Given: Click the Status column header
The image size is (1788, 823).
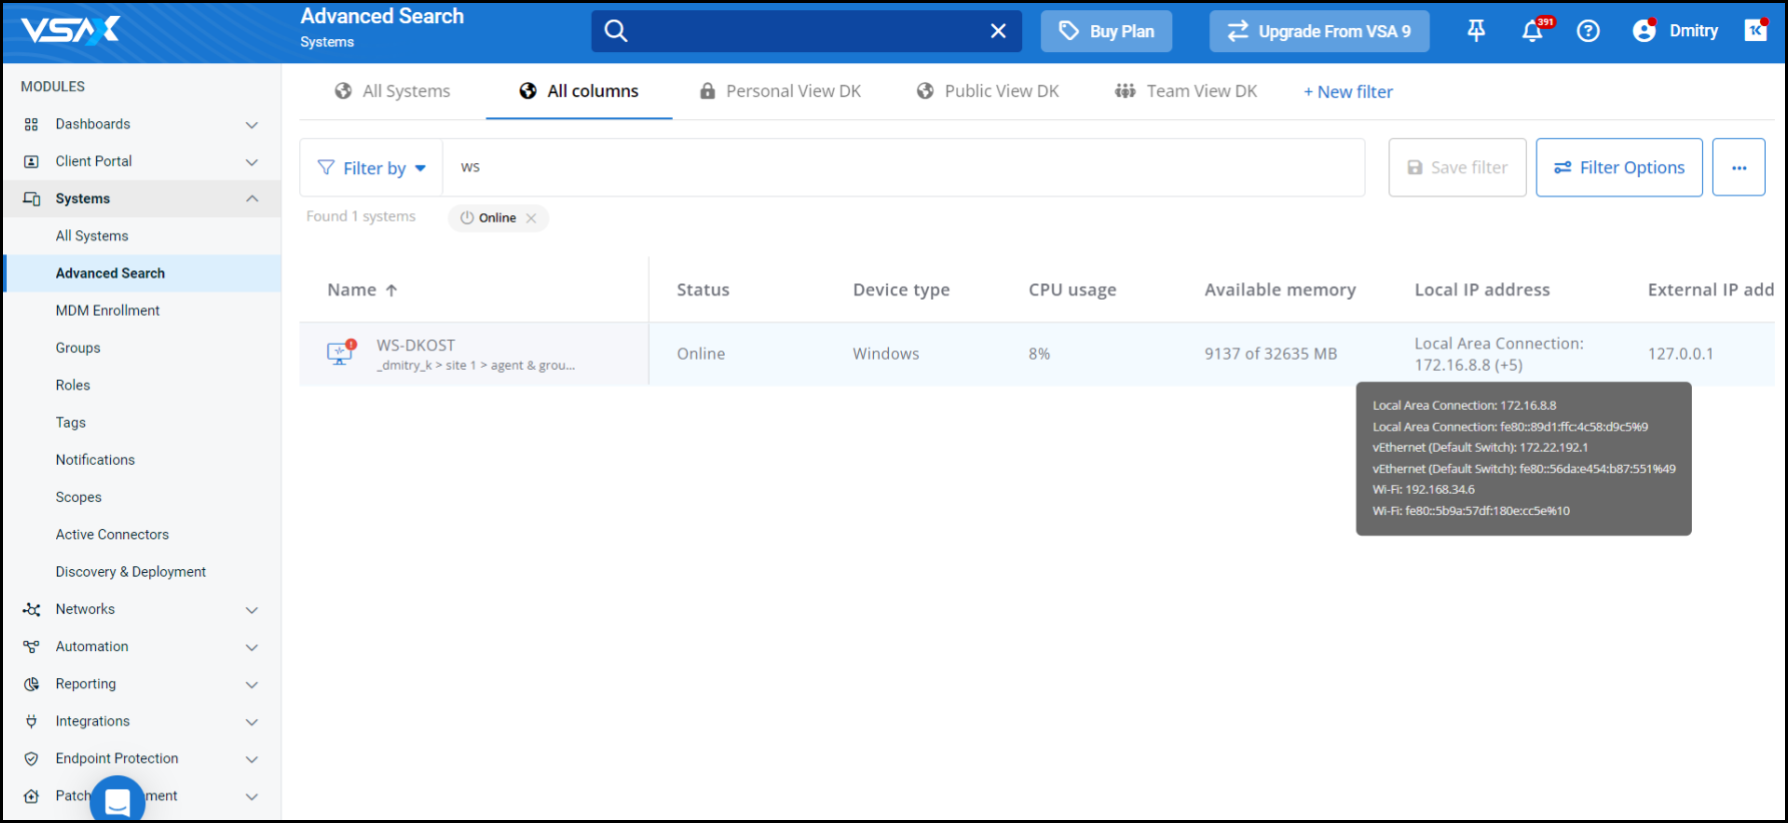Looking at the screenshot, I should click(703, 290).
